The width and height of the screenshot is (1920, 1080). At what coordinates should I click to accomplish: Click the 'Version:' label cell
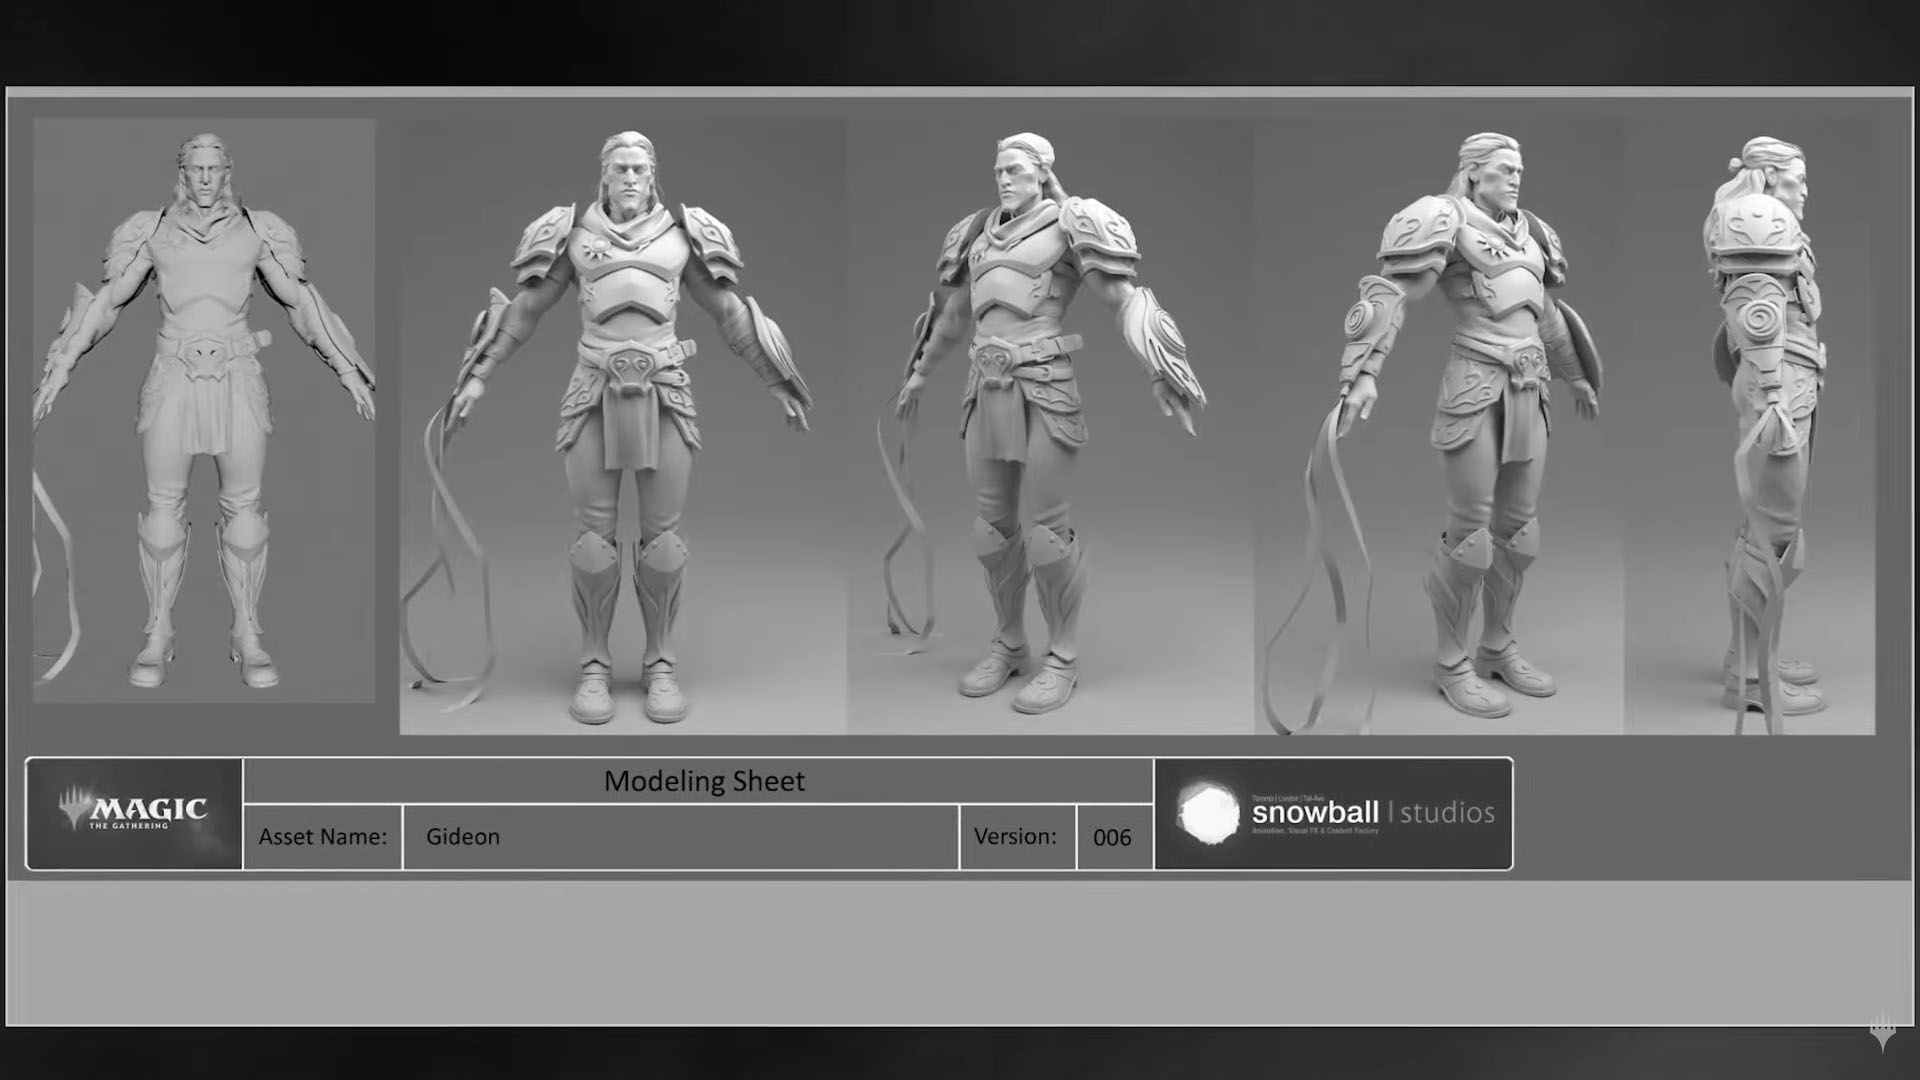(x=1017, y=836)
